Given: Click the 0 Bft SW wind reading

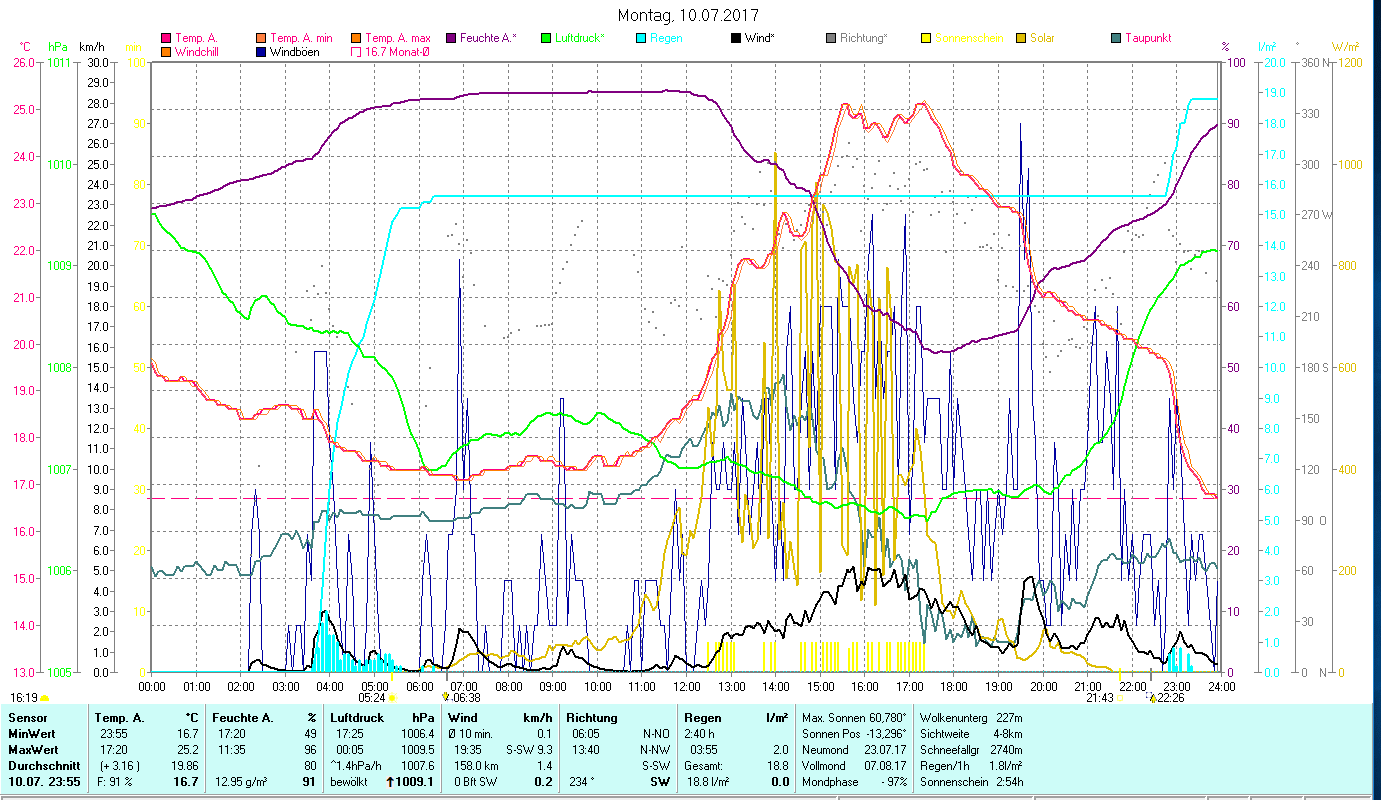Looking at the screenshot, I should pyautogui.click(x=477, y=782).
